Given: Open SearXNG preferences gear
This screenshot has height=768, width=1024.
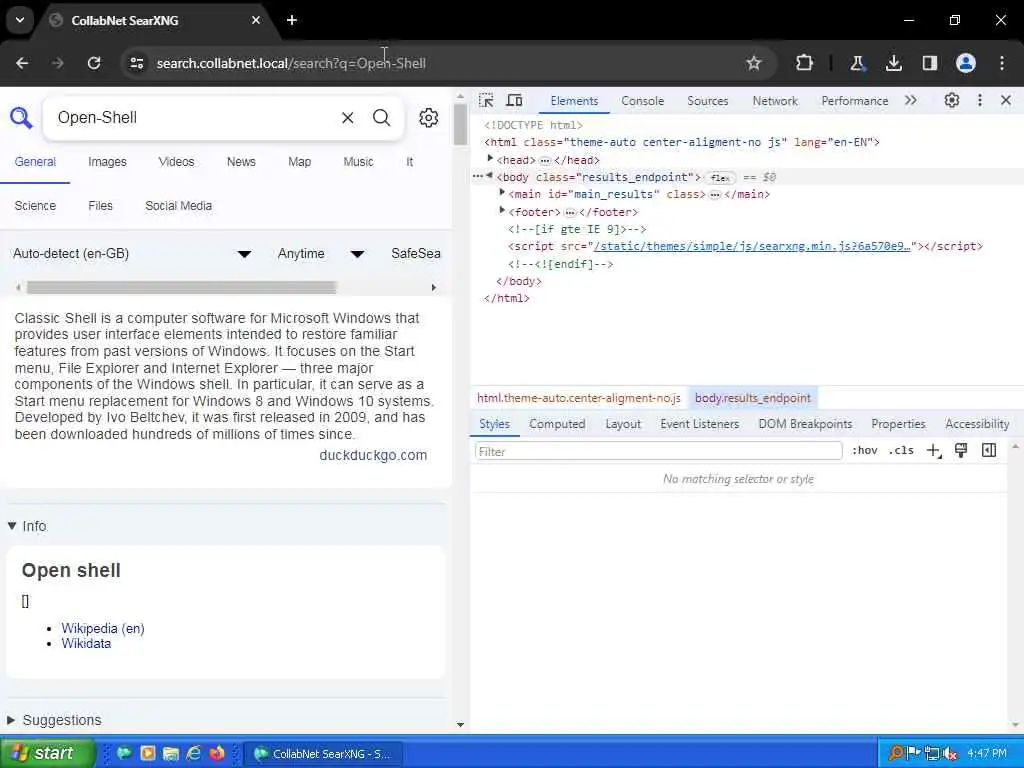Looking at the screenshot, I should [428, 118].
